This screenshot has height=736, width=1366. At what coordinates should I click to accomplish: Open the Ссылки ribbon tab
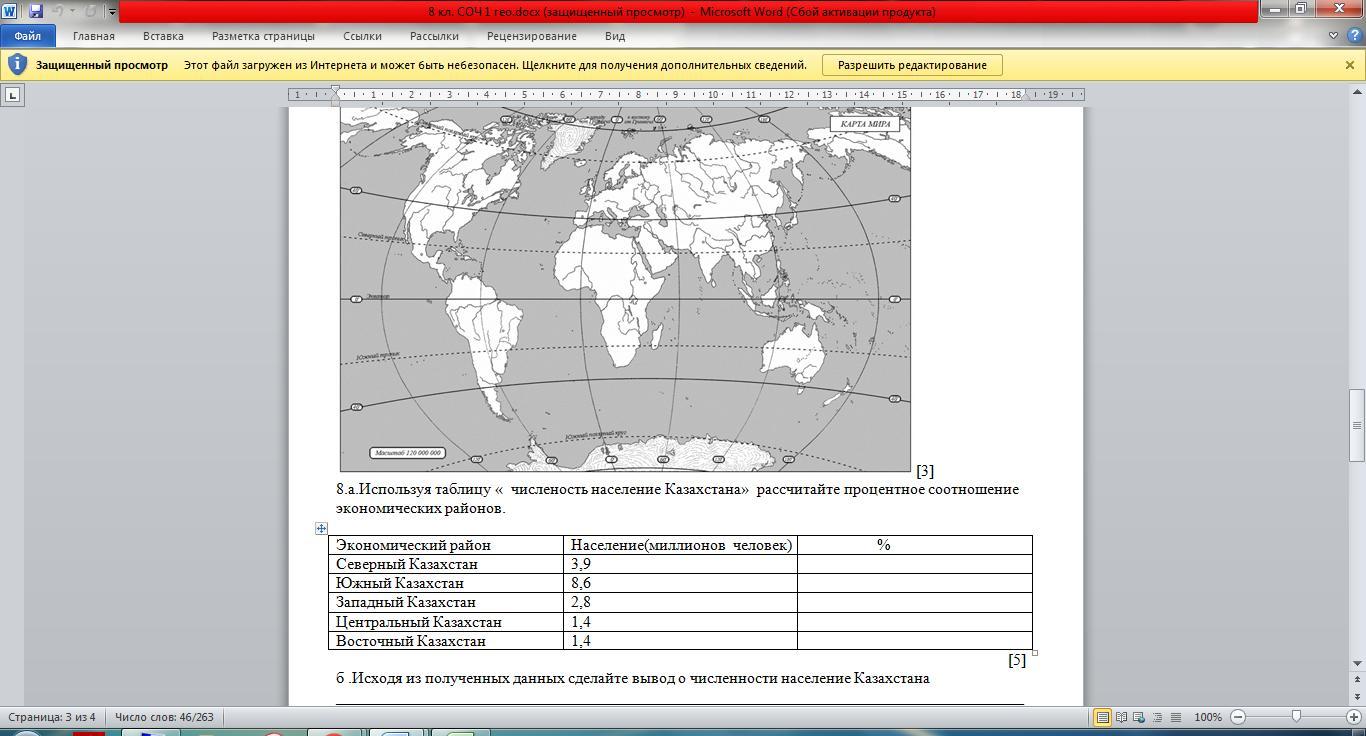pyautogui.click(x=362, y=36)
